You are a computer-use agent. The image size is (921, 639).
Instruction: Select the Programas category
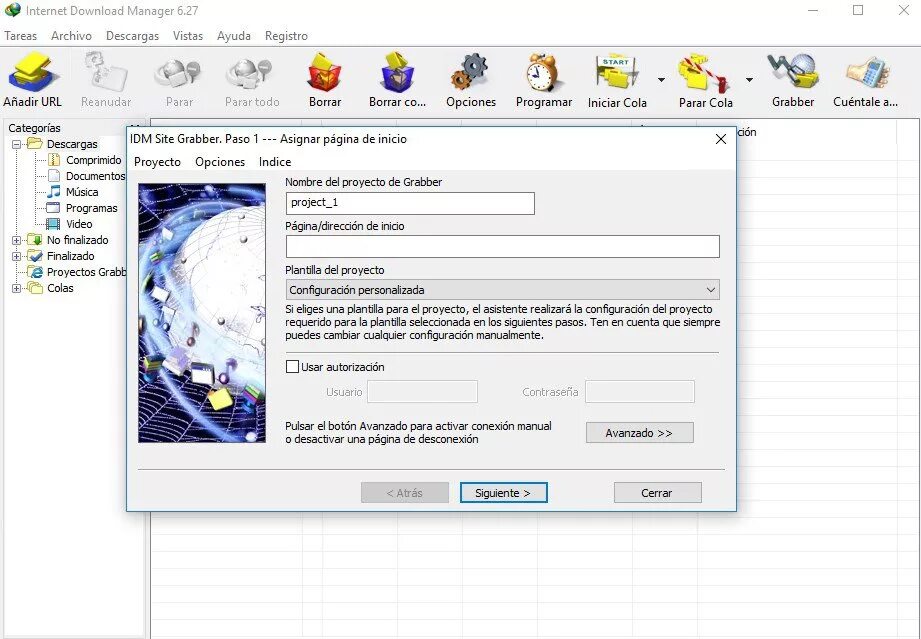91,208
